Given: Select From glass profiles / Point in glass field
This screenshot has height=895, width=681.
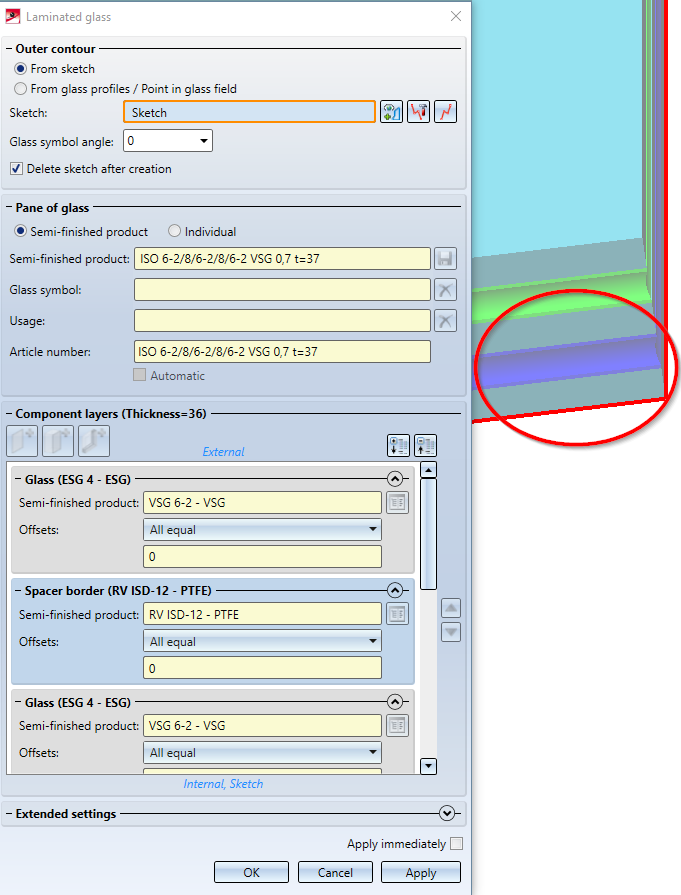Looking at the screenshot, I should coord(21,89).
